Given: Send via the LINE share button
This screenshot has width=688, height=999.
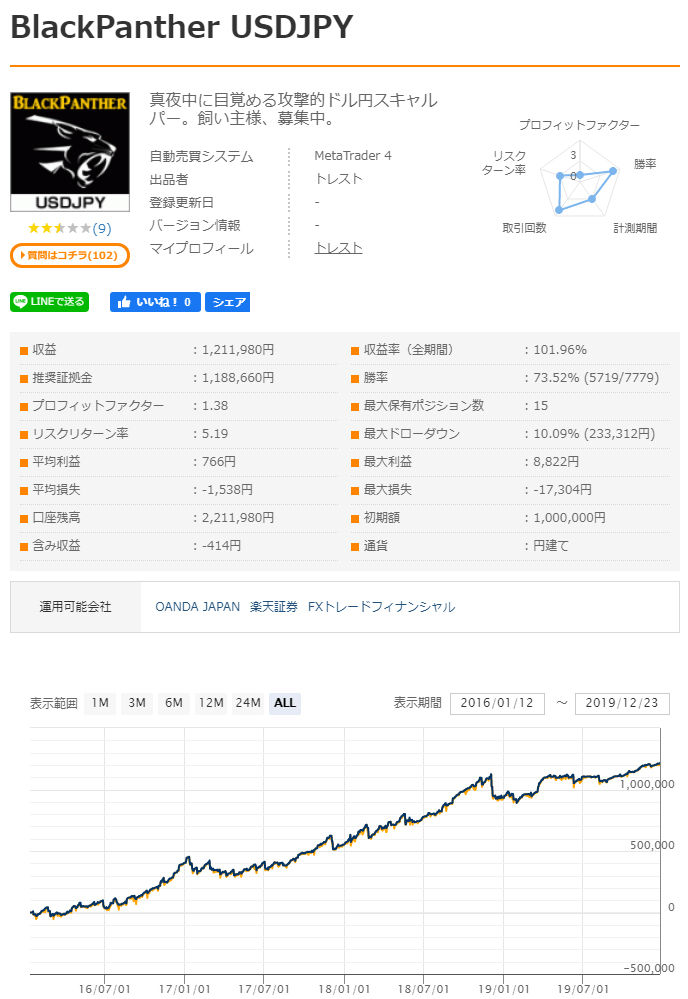Looking at the screenshot, I should tap(50, 302).
